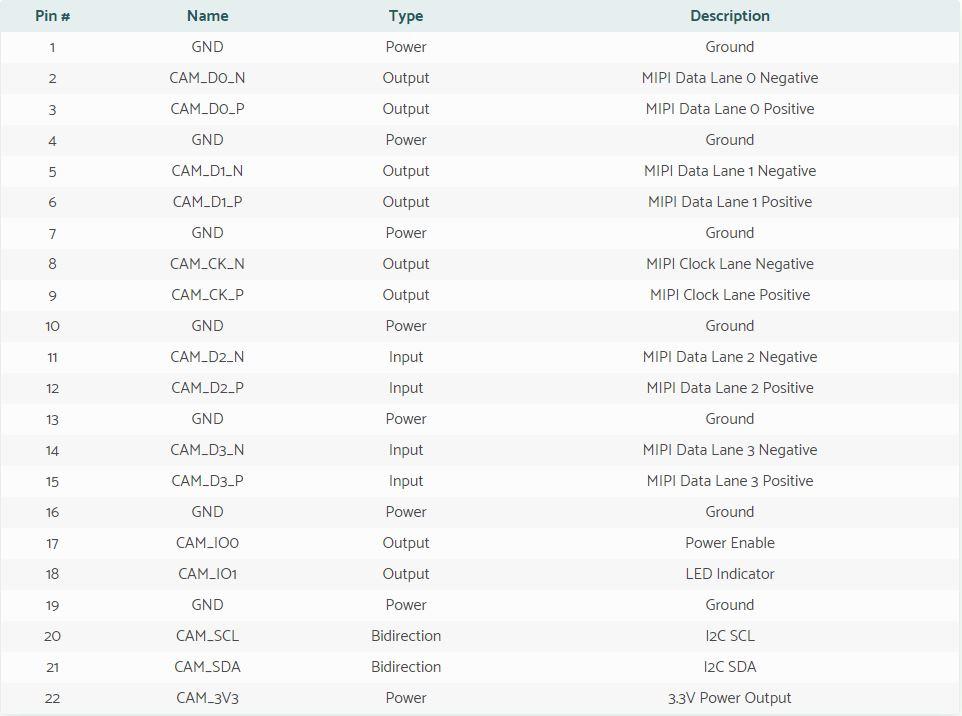Click the 'Power Enable' description cell
The width and height of the screenshot is (962, 716).
(729, 542)
